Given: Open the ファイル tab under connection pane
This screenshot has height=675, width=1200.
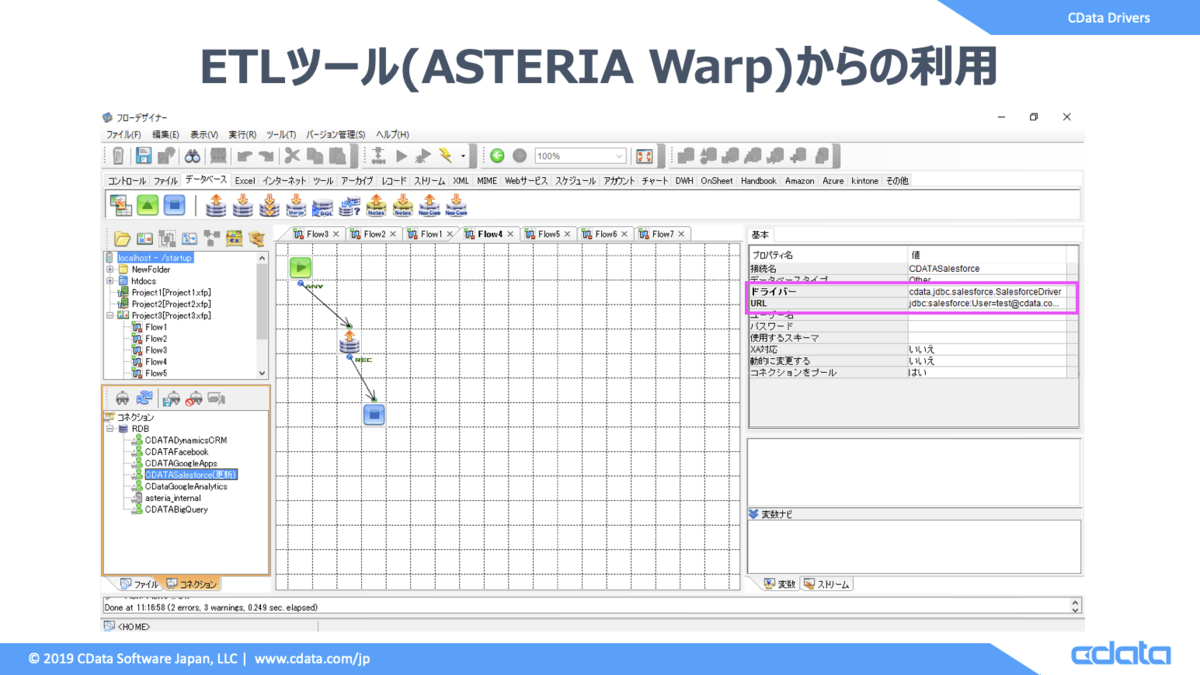Looking at the screenshot, I should point(139,583).
